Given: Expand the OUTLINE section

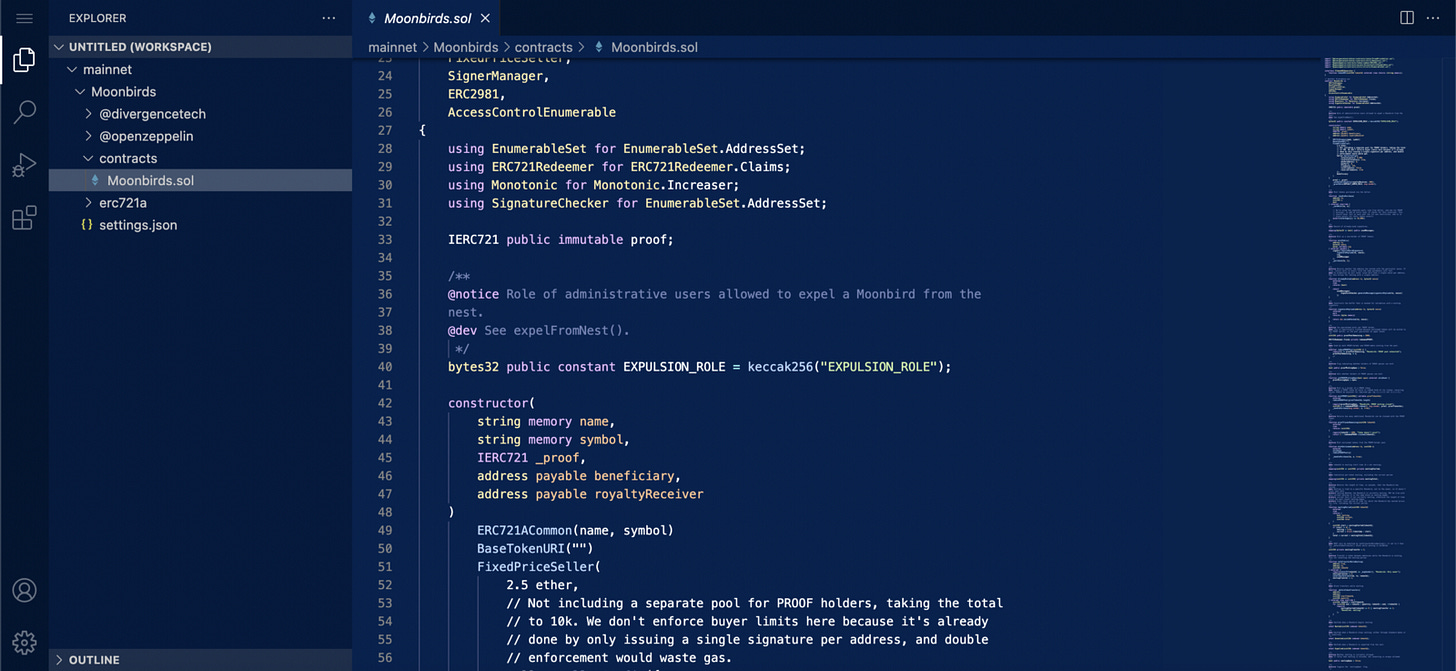Looking at the screenshot, I should click(200, 660).
